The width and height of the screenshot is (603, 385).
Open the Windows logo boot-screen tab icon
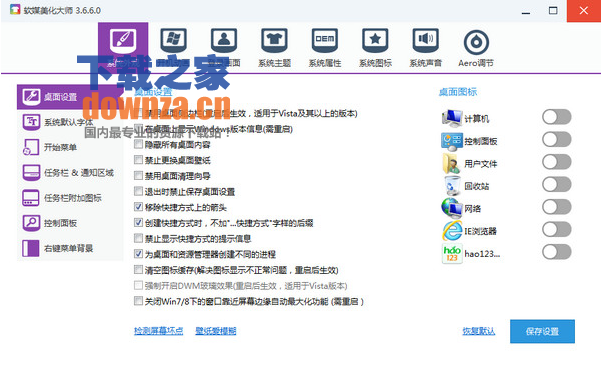coord(173,40)
